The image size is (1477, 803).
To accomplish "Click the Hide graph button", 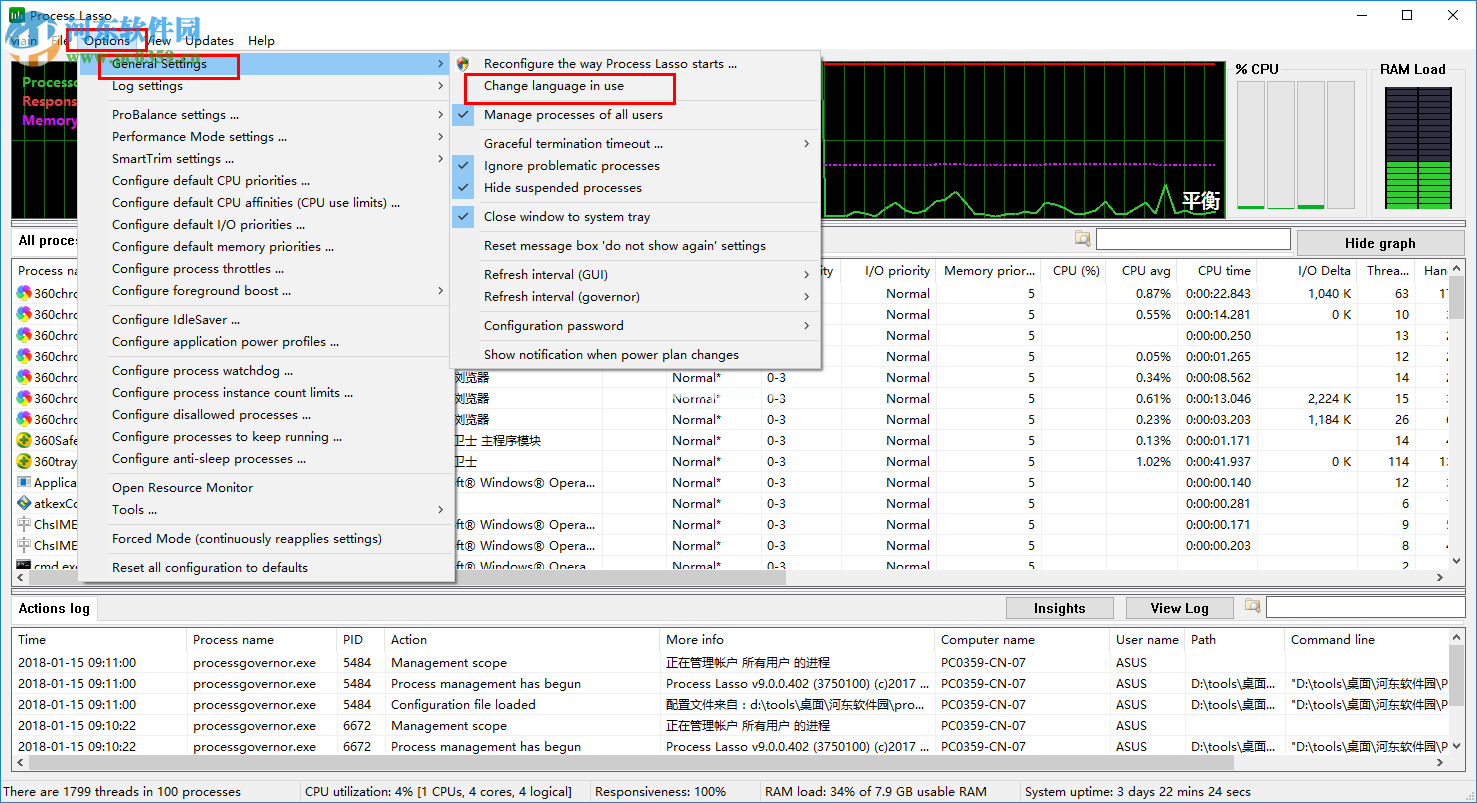I will [1380, 243].
